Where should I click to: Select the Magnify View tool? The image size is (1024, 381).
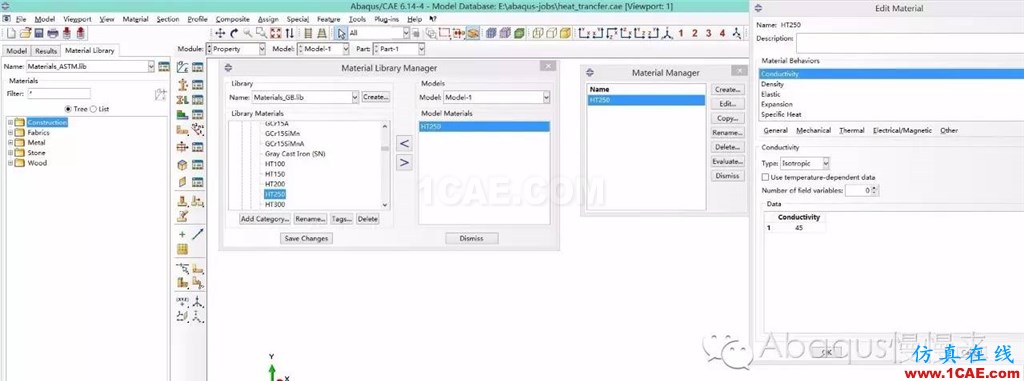[248, 33]
